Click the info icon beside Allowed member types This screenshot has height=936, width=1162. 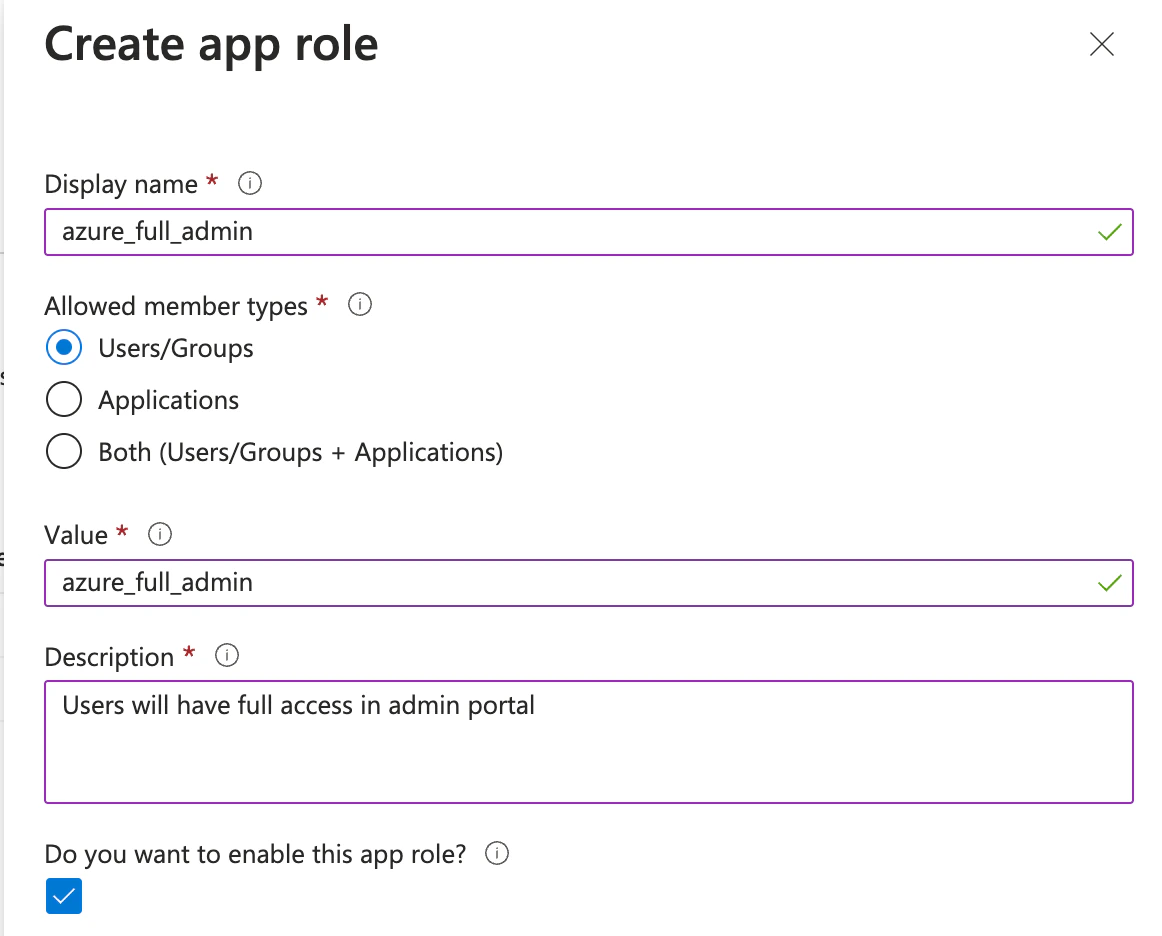(x=359, y=305)
